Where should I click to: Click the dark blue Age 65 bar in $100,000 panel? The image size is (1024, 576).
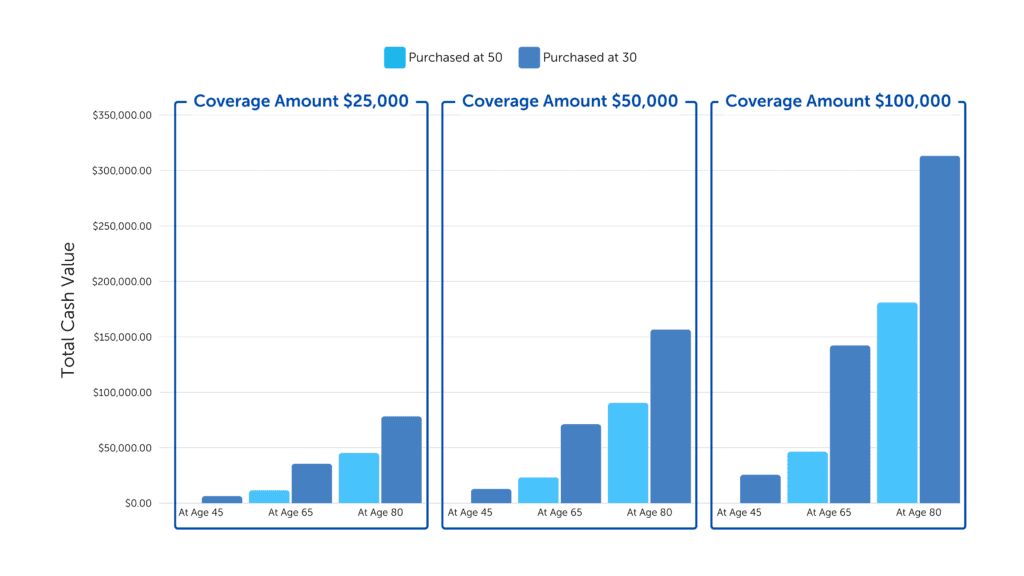click(x=849, y=424)
